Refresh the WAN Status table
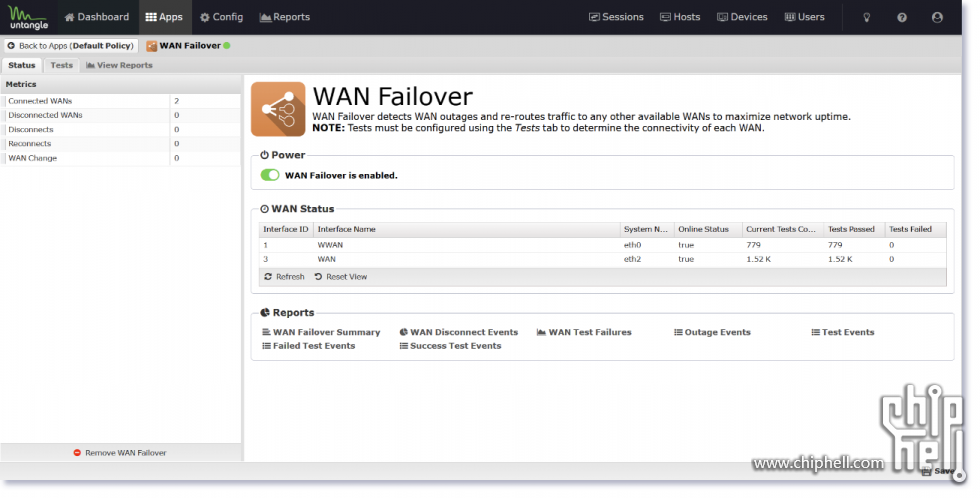980x498 pixels. [284, 277]
